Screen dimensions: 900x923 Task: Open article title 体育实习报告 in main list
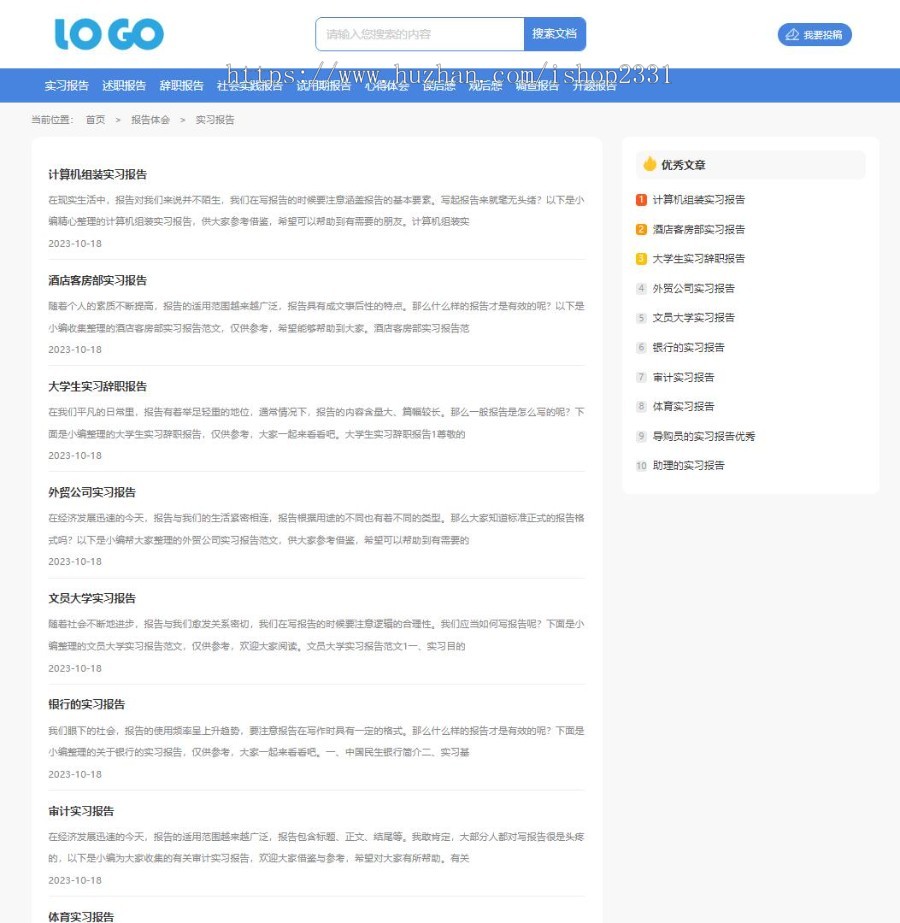click(x=81, y=917)
